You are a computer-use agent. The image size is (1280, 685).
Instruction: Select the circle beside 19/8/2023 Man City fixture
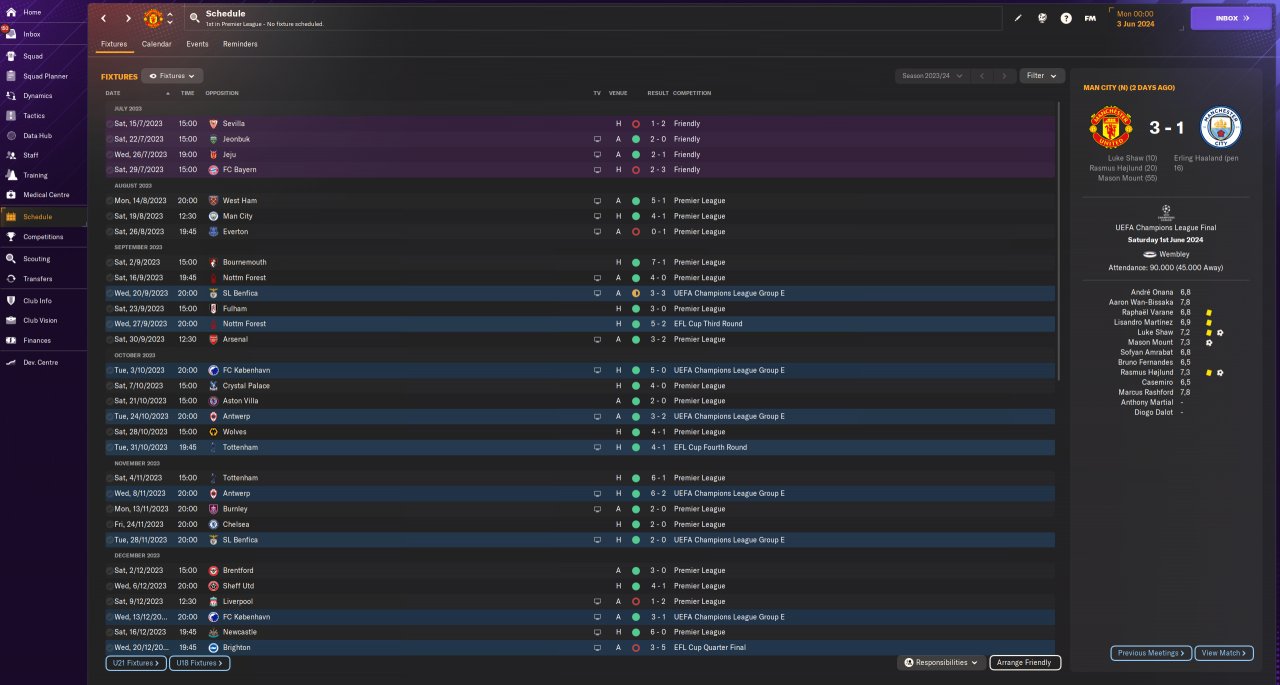click(109, 216)
